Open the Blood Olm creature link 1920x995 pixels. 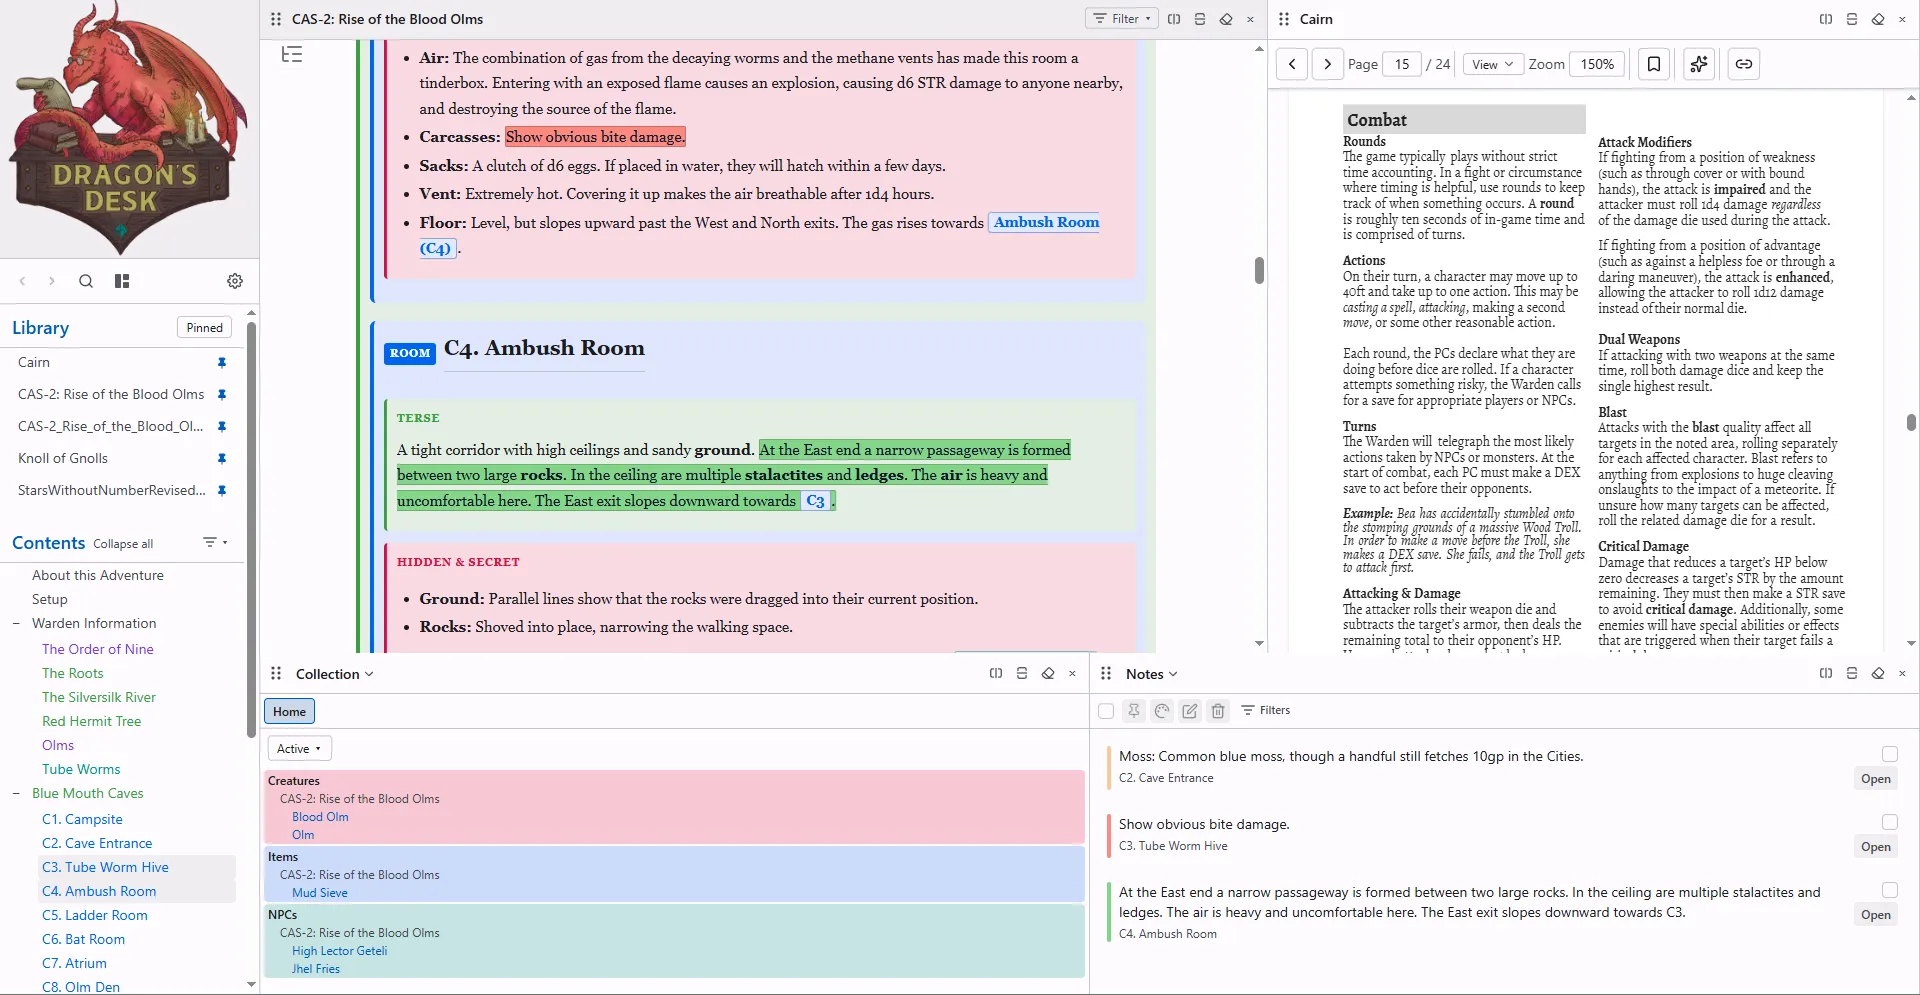(320, 817)
